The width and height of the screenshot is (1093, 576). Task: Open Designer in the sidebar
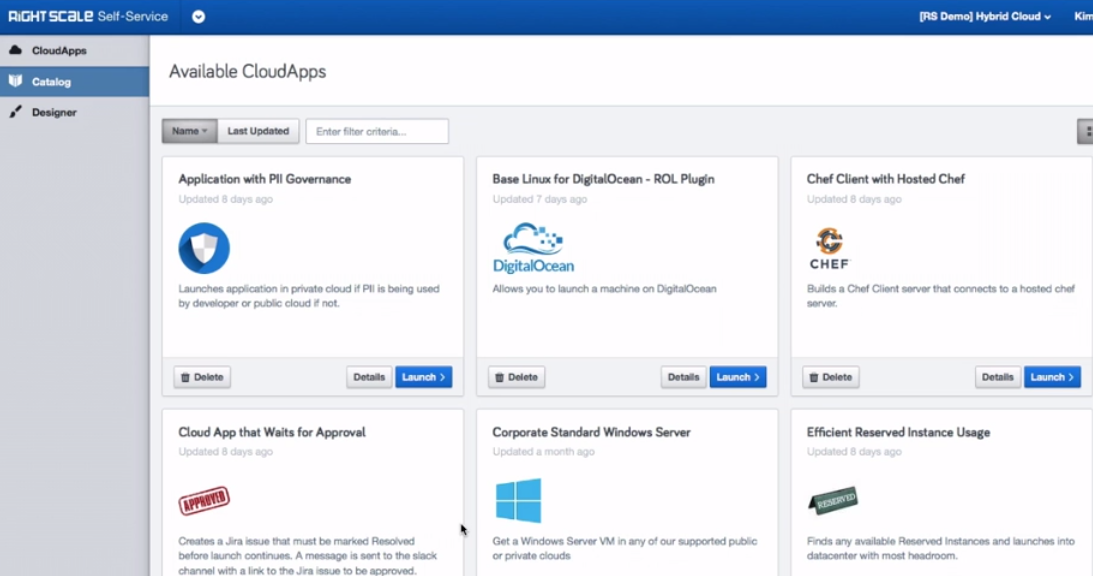74,112
